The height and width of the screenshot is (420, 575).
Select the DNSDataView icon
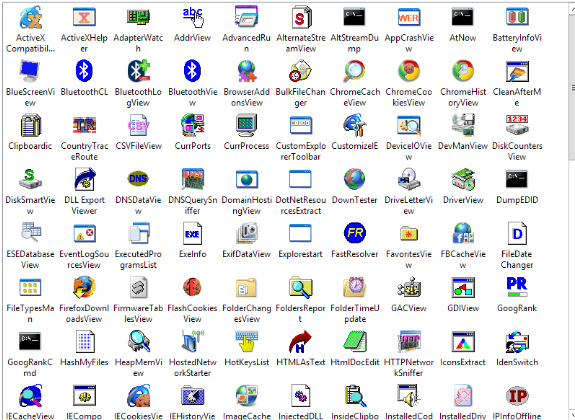coord(138,179)
